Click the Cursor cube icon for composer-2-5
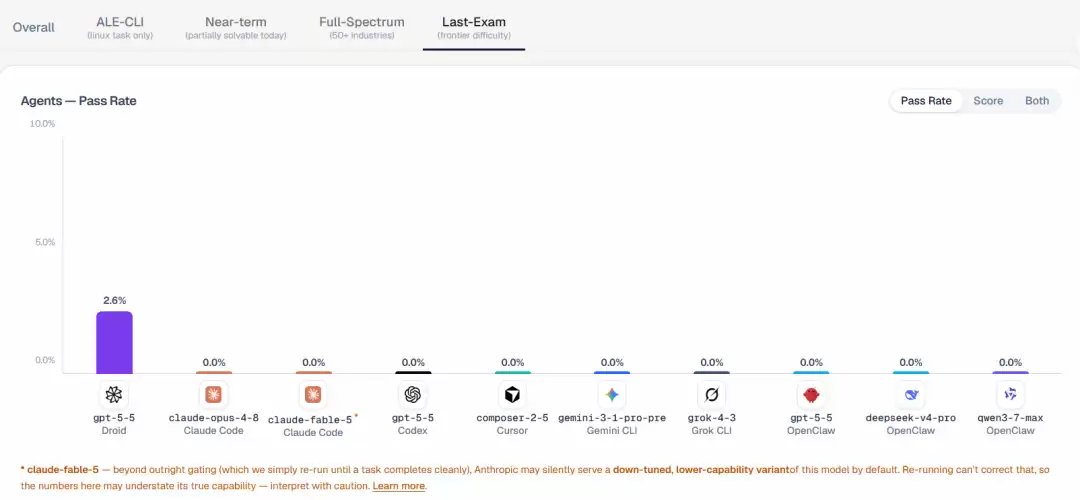The image size is (1080, 500). (512, 395)
